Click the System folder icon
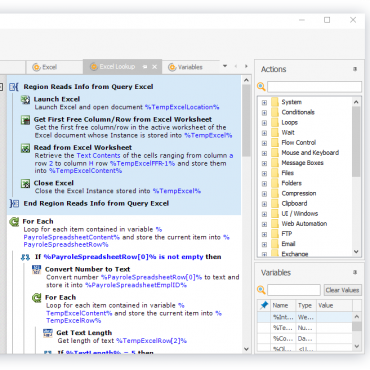Image resolution: width=370 pixels, height=370 pixels. (x=275, y=102)
